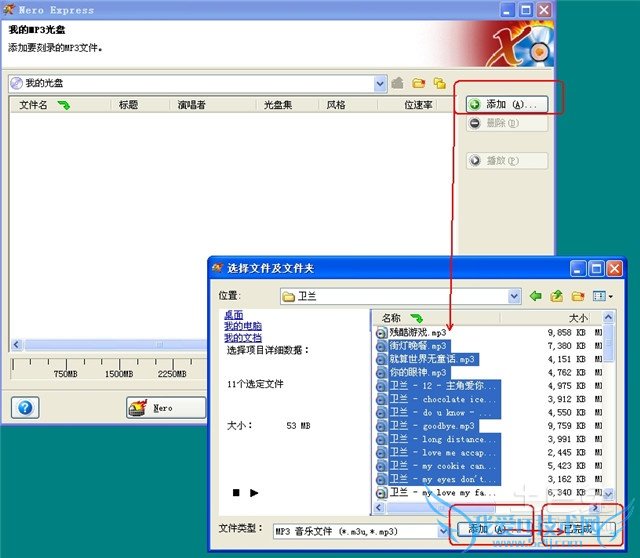Click the up-folder icon in file dialog
640x558 pixels.
coord(556,296)
